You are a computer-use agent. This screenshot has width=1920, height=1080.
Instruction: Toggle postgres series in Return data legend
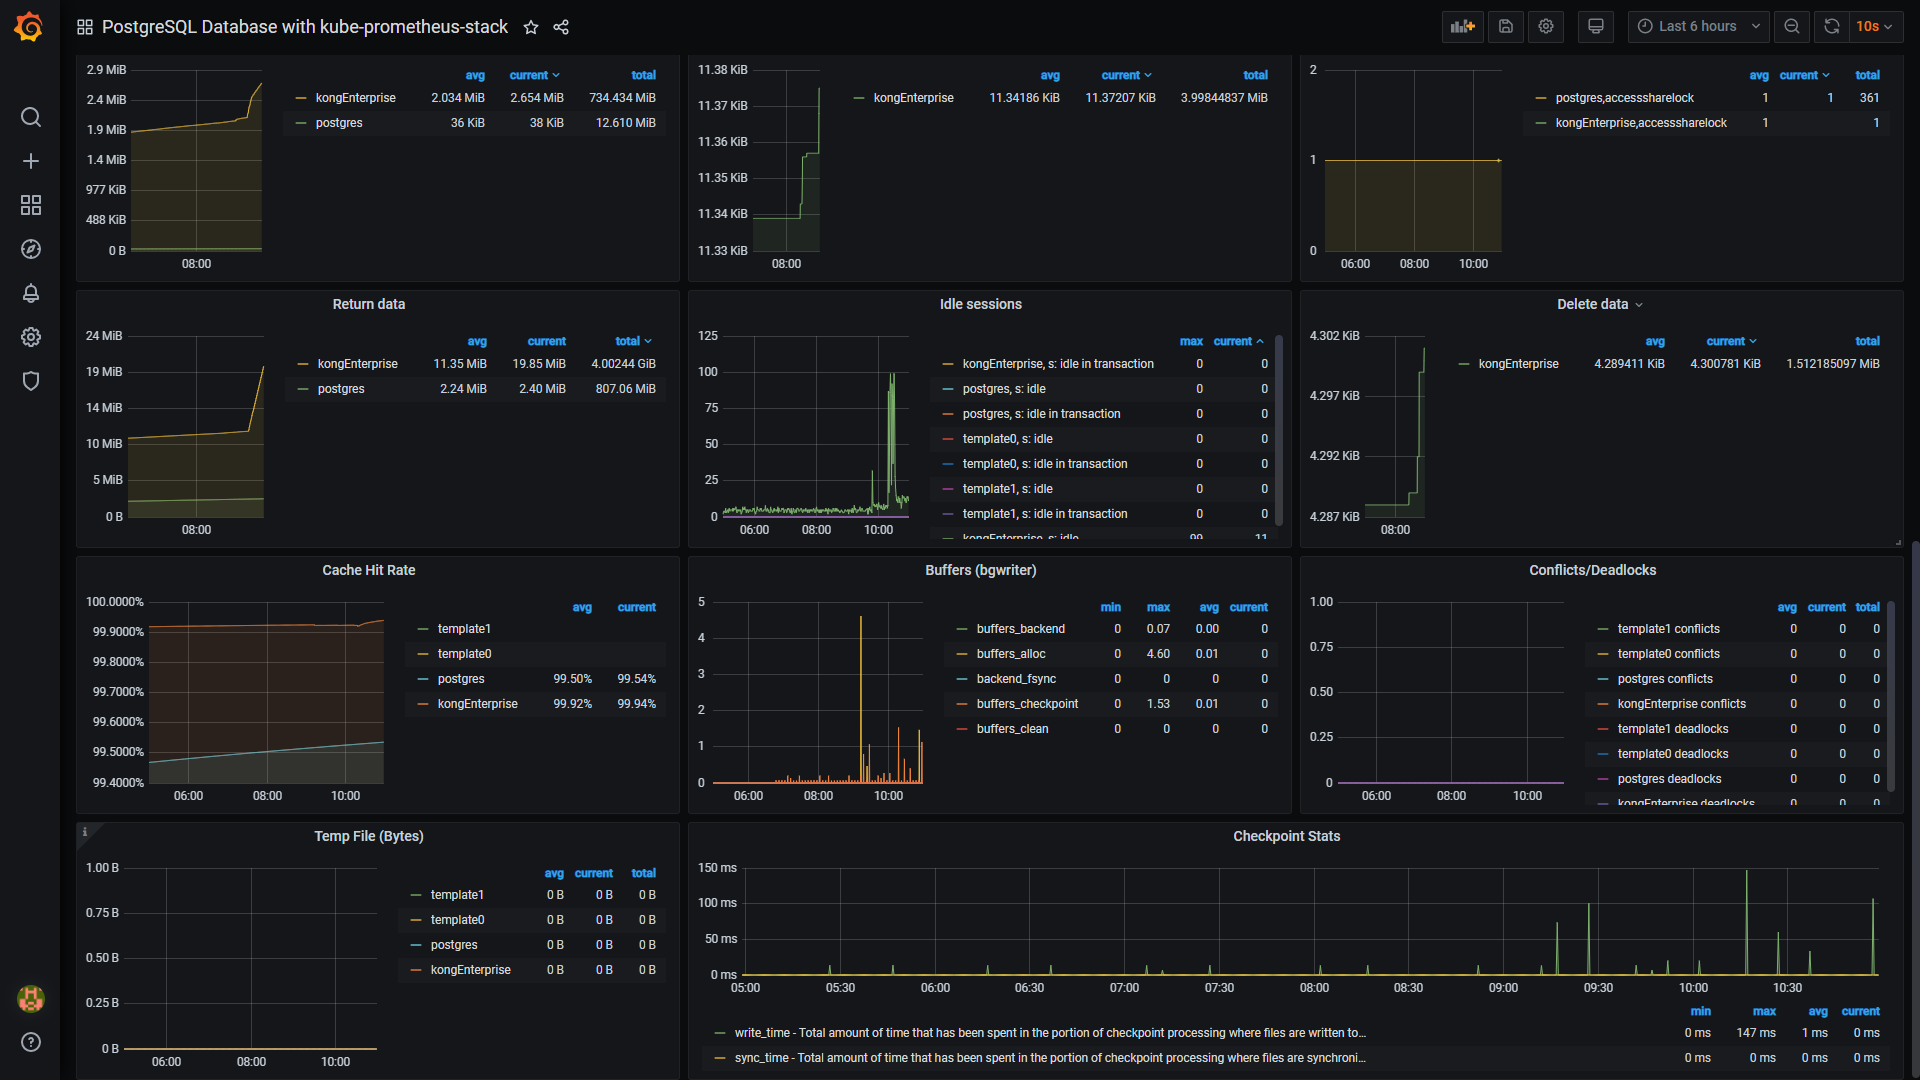341,389
